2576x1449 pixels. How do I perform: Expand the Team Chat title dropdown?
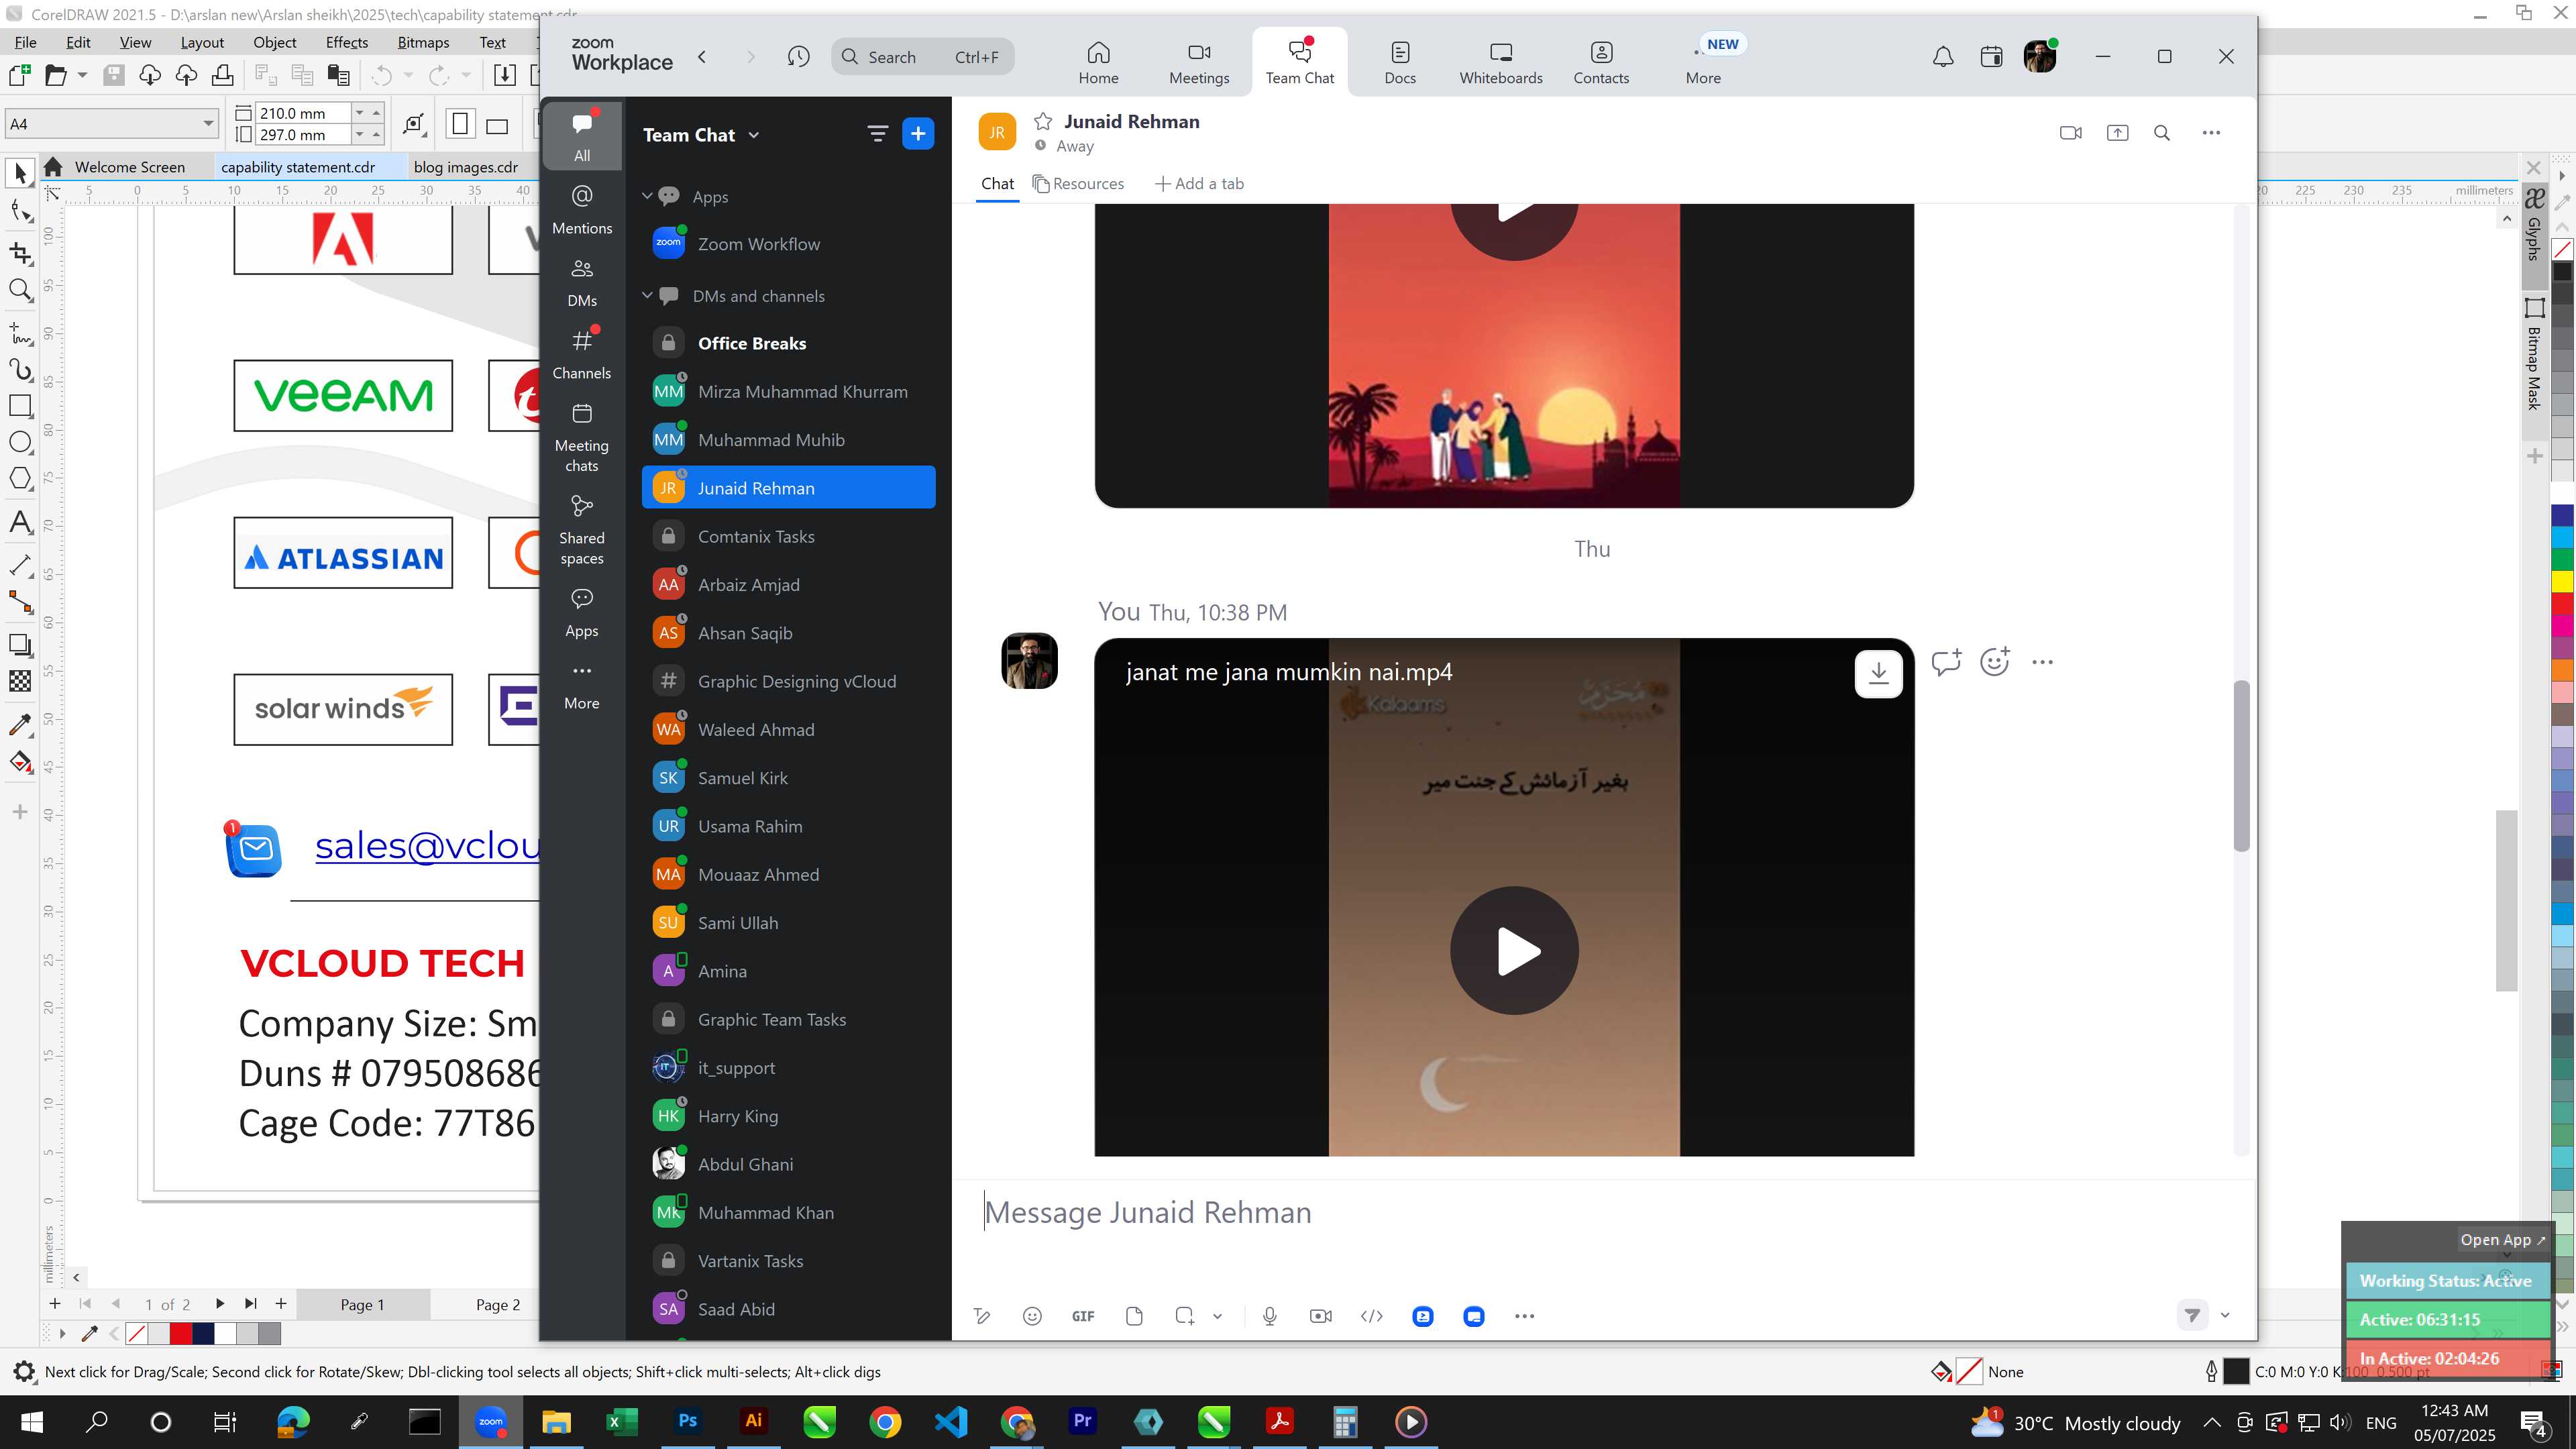click(x=754, y=135)
